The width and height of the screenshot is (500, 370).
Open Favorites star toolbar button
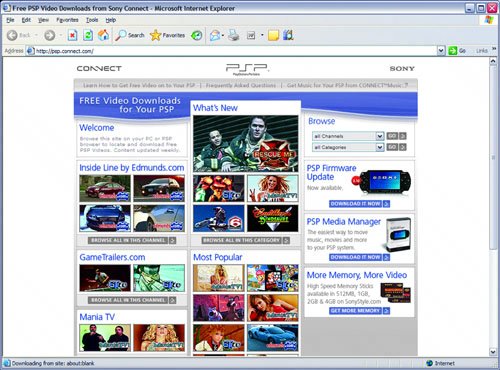click(x=167, y=35)
